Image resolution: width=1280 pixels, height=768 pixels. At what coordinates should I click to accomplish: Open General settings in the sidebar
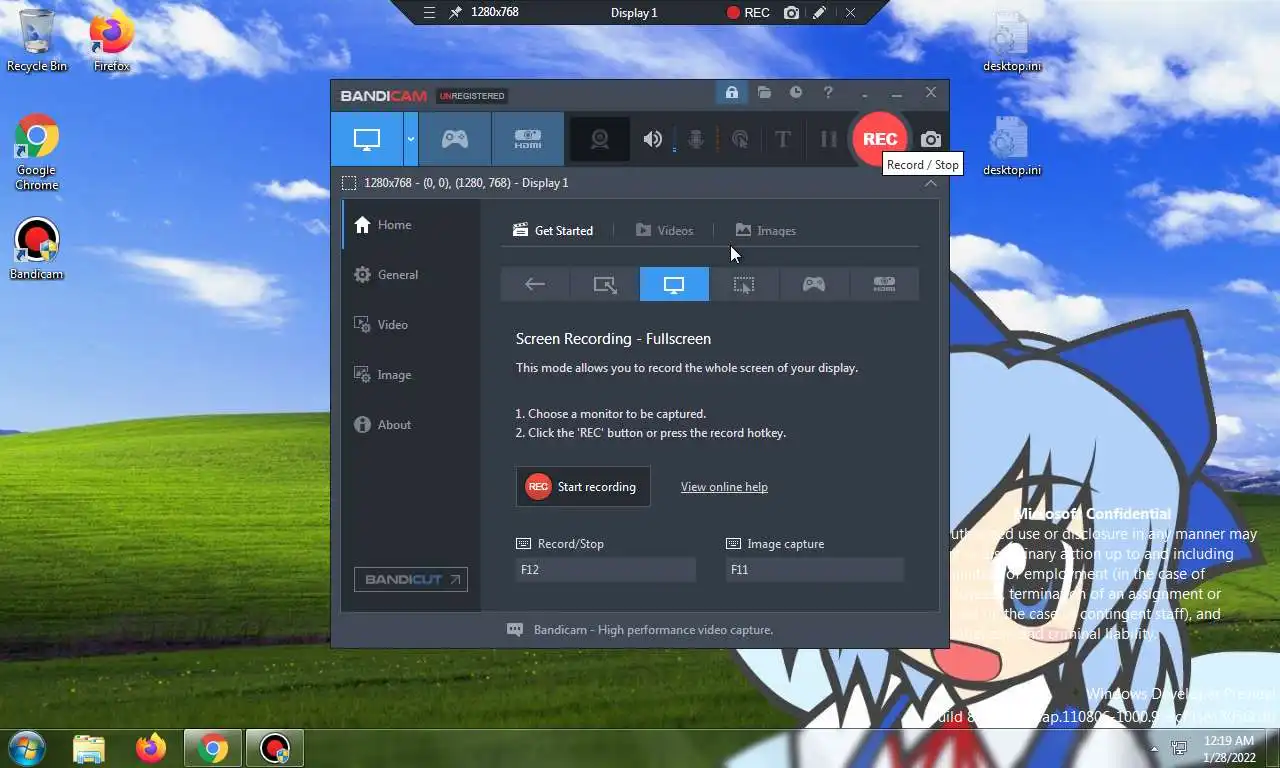pyautogui.click(x=411, y=275)
